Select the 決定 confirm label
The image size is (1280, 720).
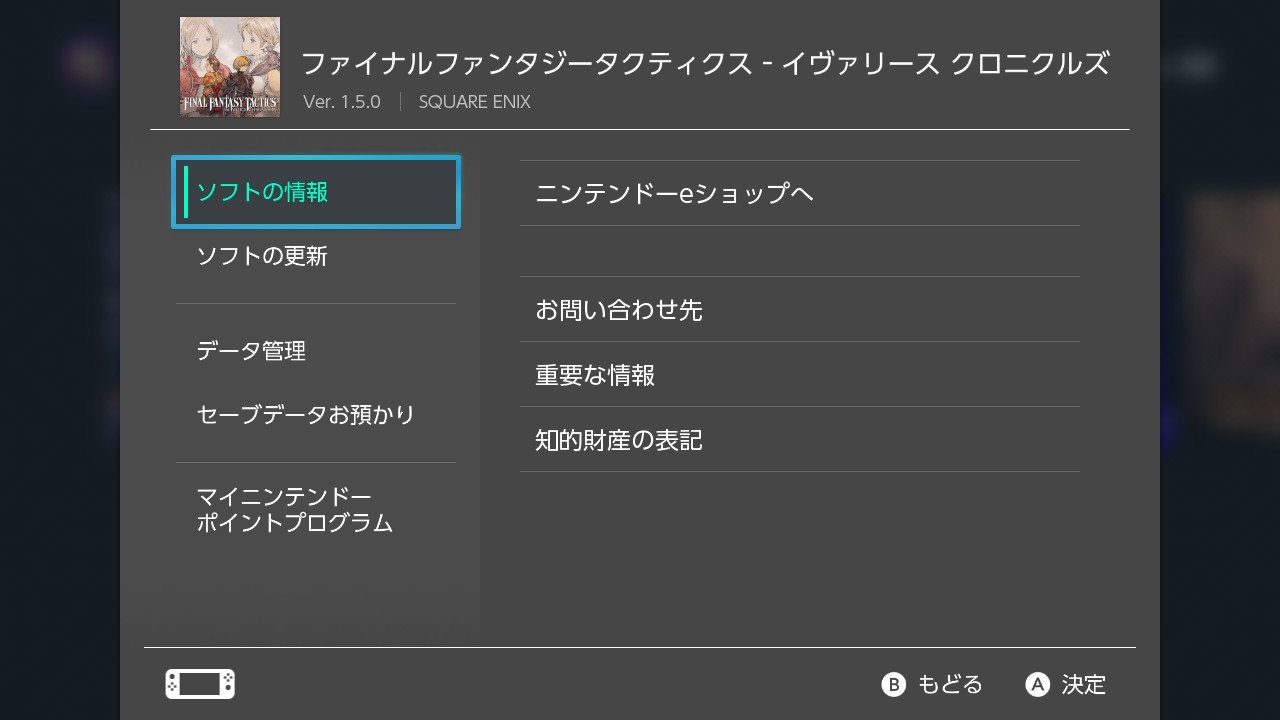pos(1084,684)
